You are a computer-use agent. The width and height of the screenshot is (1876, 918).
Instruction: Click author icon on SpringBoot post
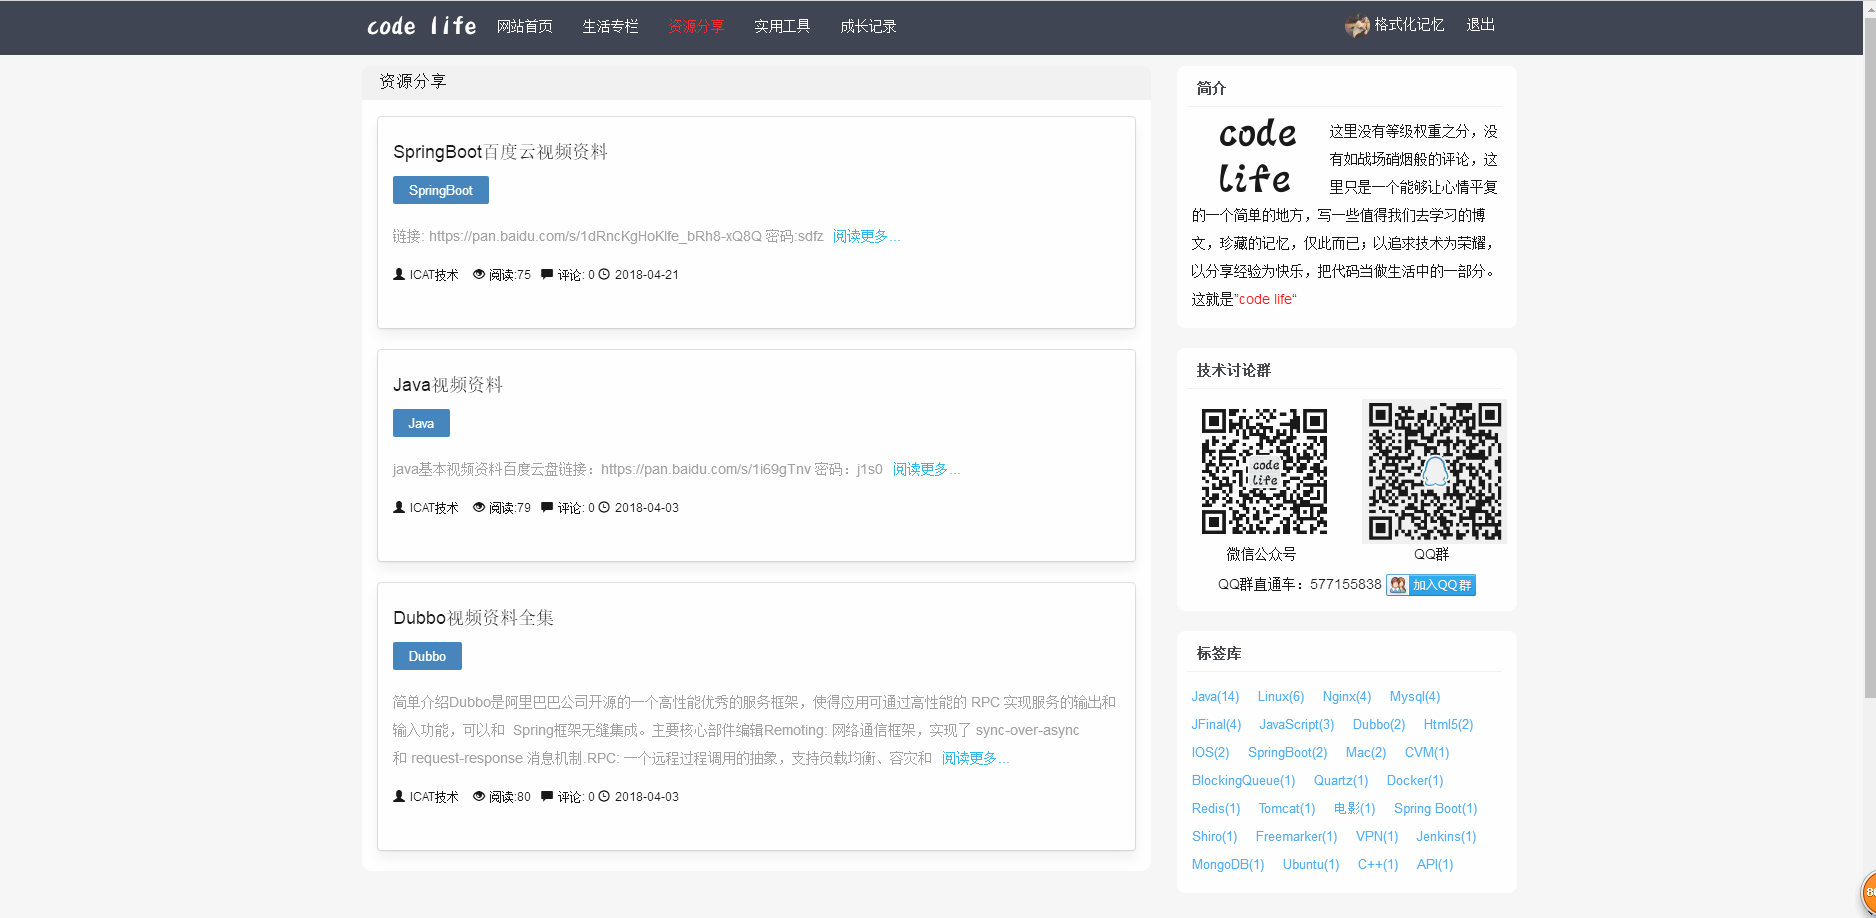click(399, 274)
